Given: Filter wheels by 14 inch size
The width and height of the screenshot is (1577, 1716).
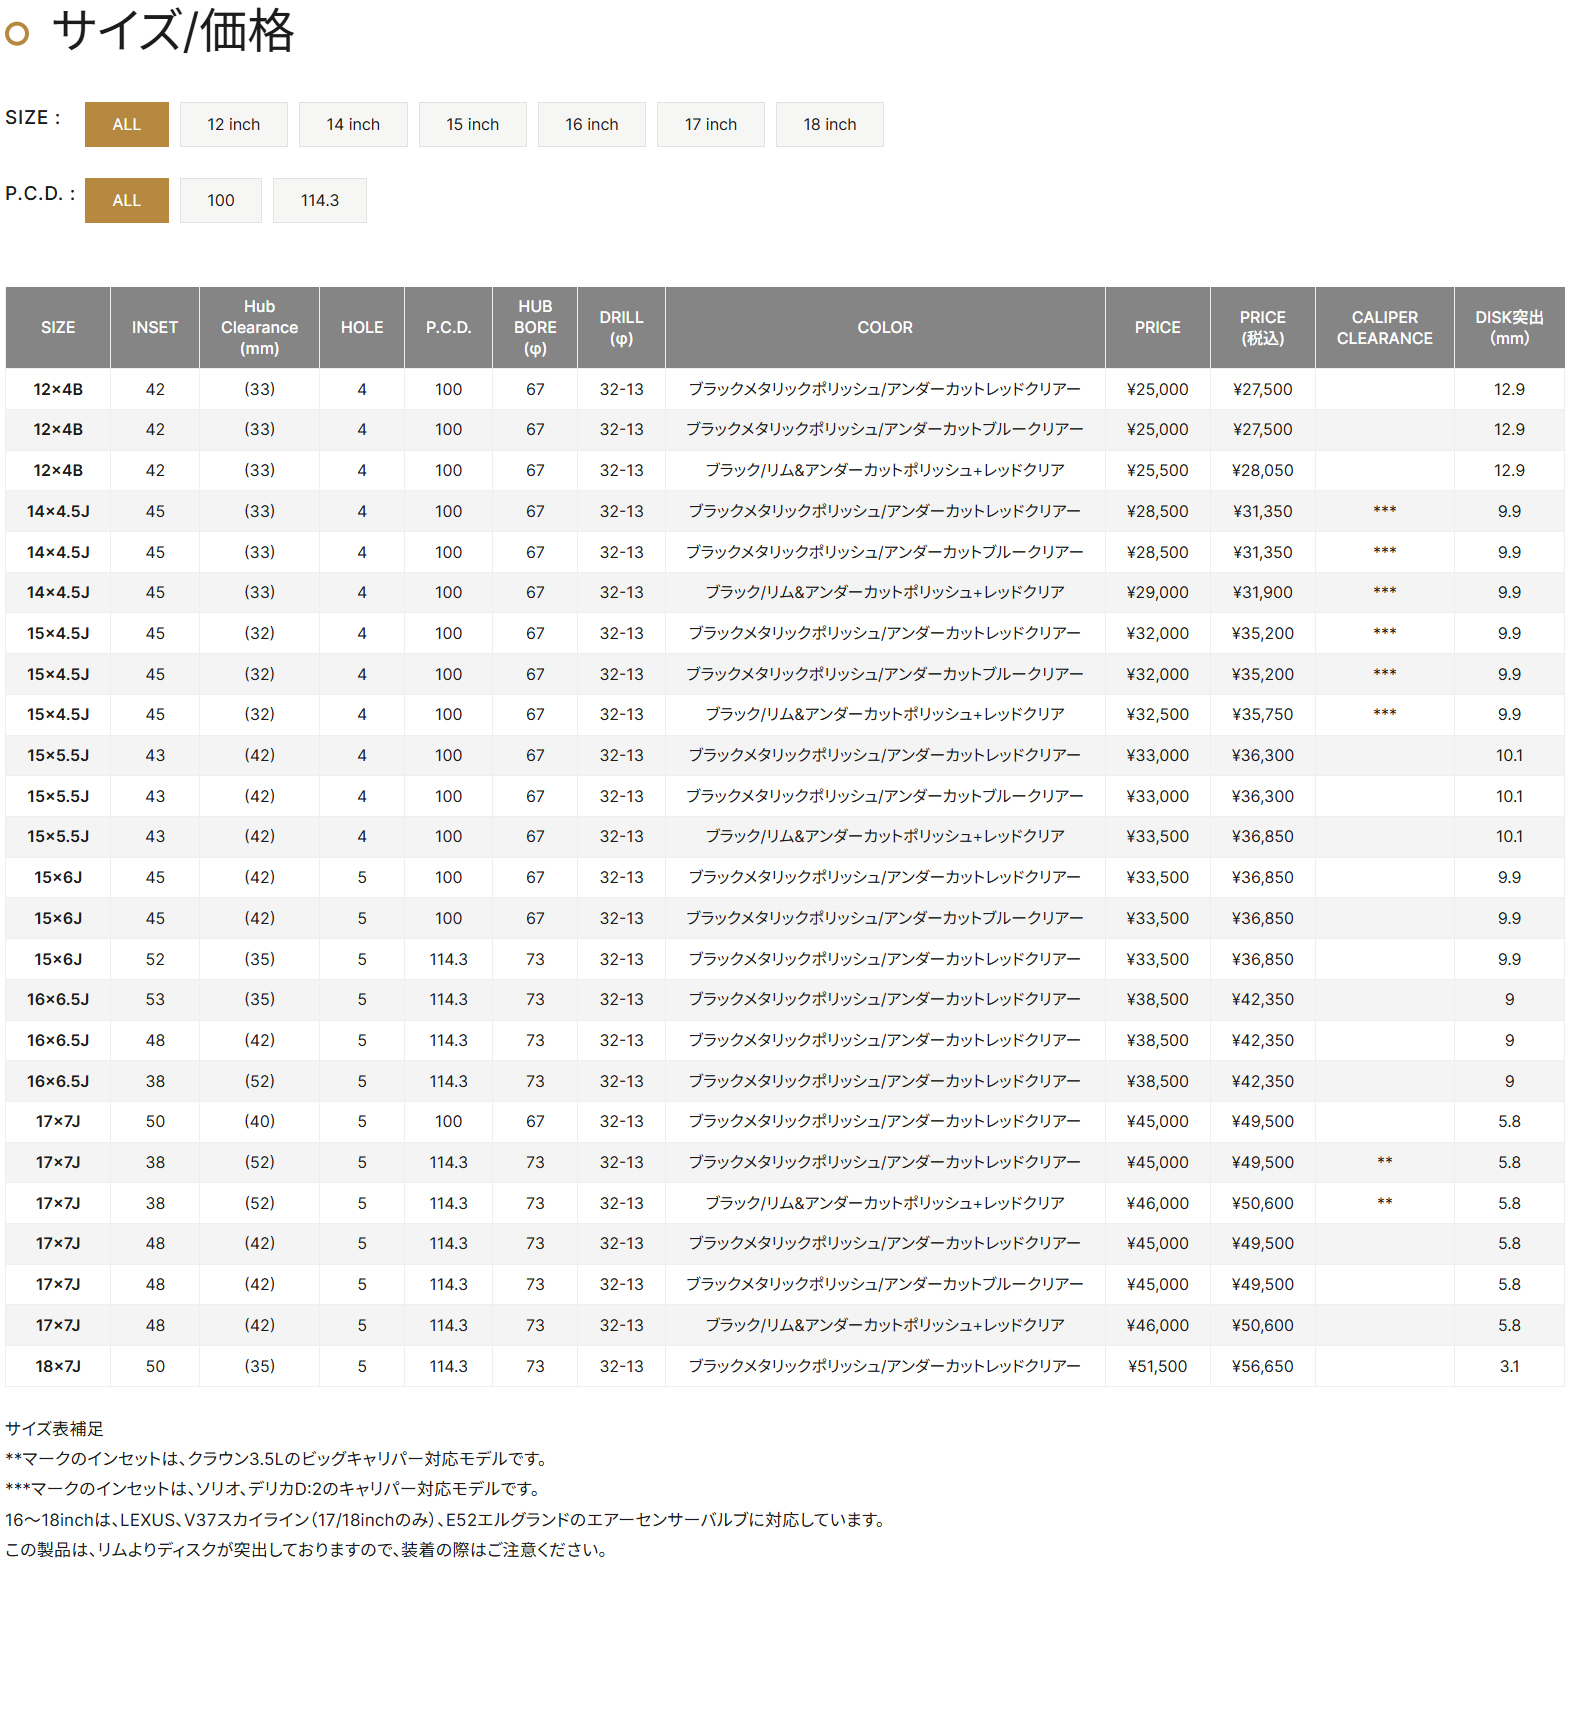Looking at the screenshot, I should [x=352, y=124].
